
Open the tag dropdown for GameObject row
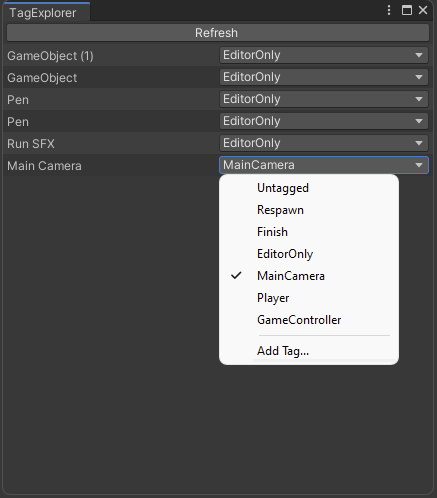[x=324, y=77]
